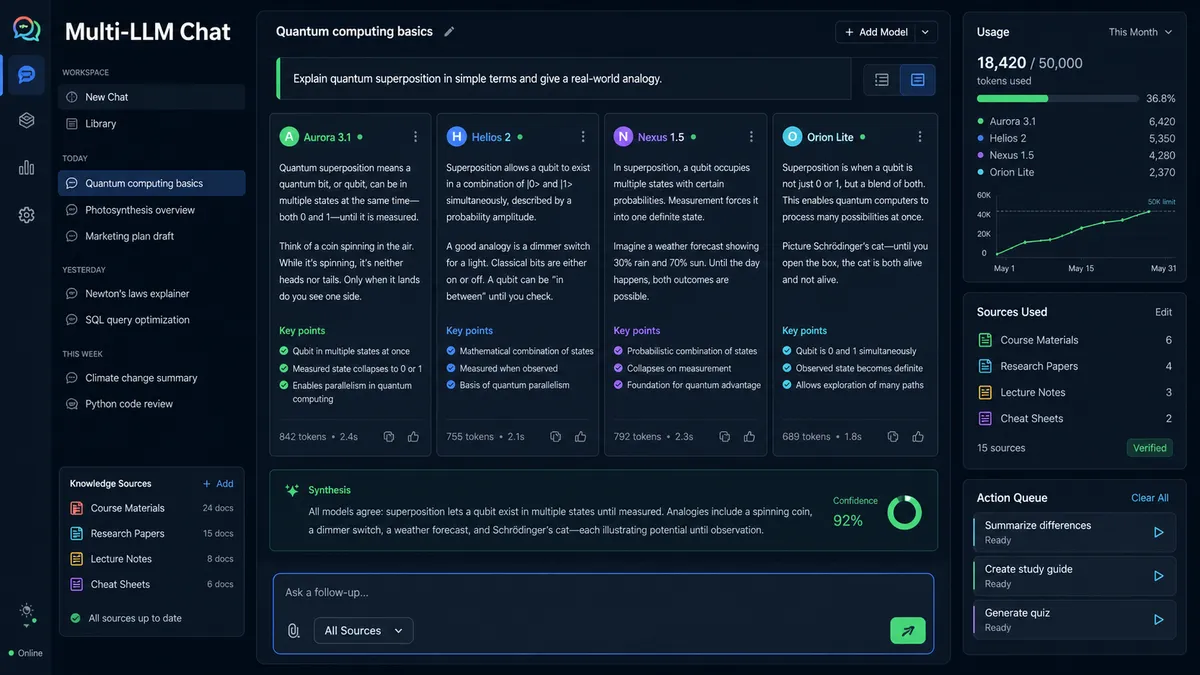Select Course Materials in Knowledge Sources

click(x=151, y=508)
